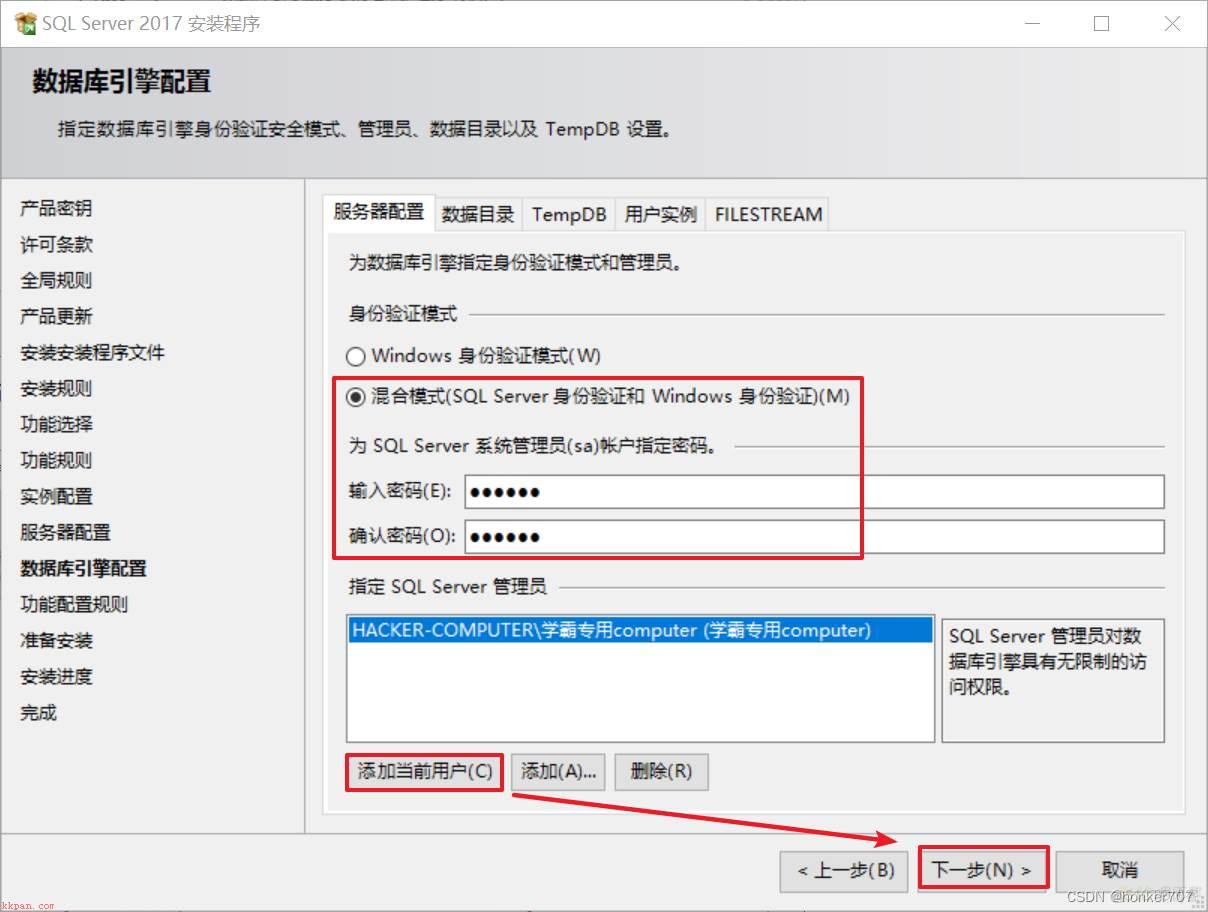The height and width of the screenshot is (912, 1208).
Task: Click 准备安装 step in sidebar
Action: (56, 640)
